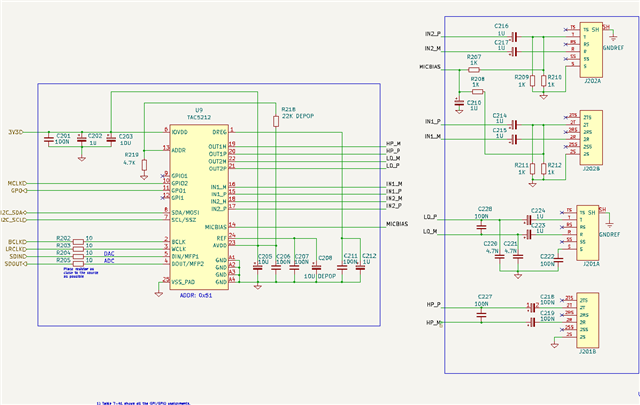The height and width of the screenshot is (405, 640).
Task: Select the LRCLK hierarchical label
Action: (x=16, y=249)
